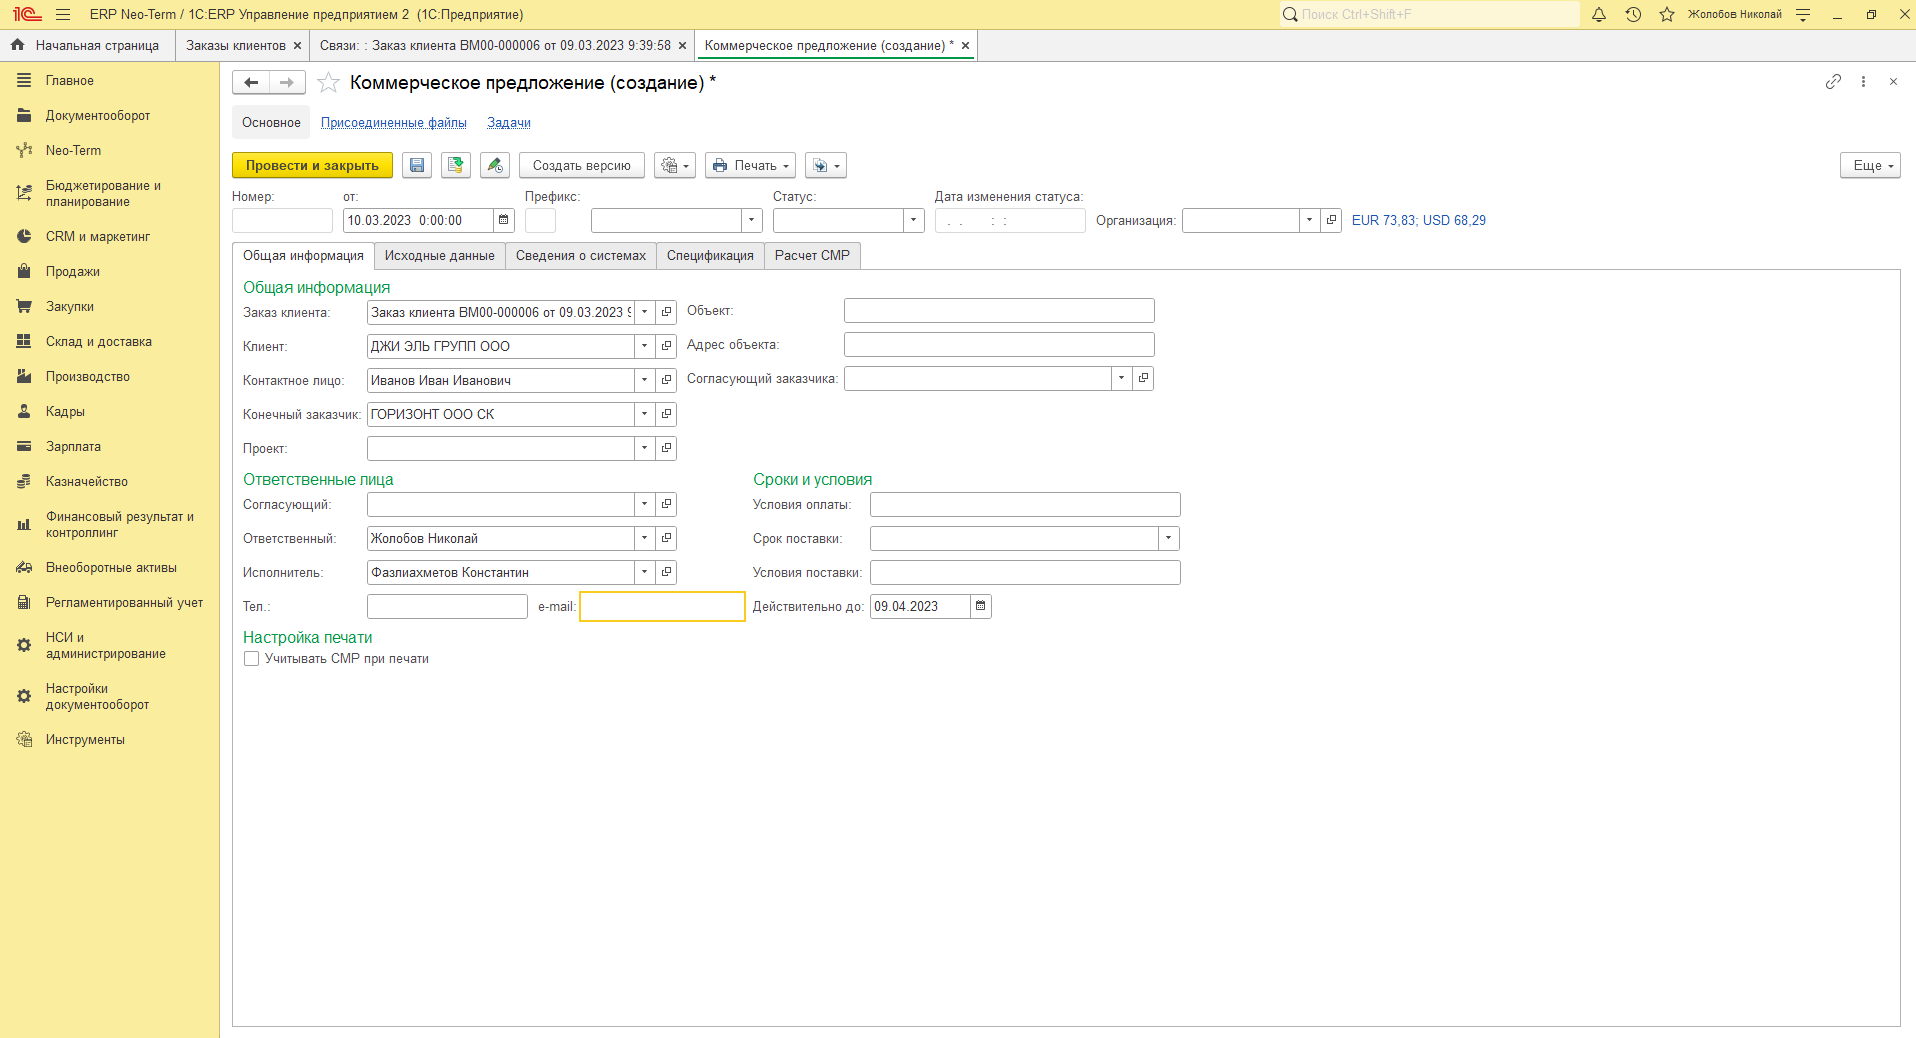
Task: Switch to Расчет СМР tab
Action: click(812, 256)
